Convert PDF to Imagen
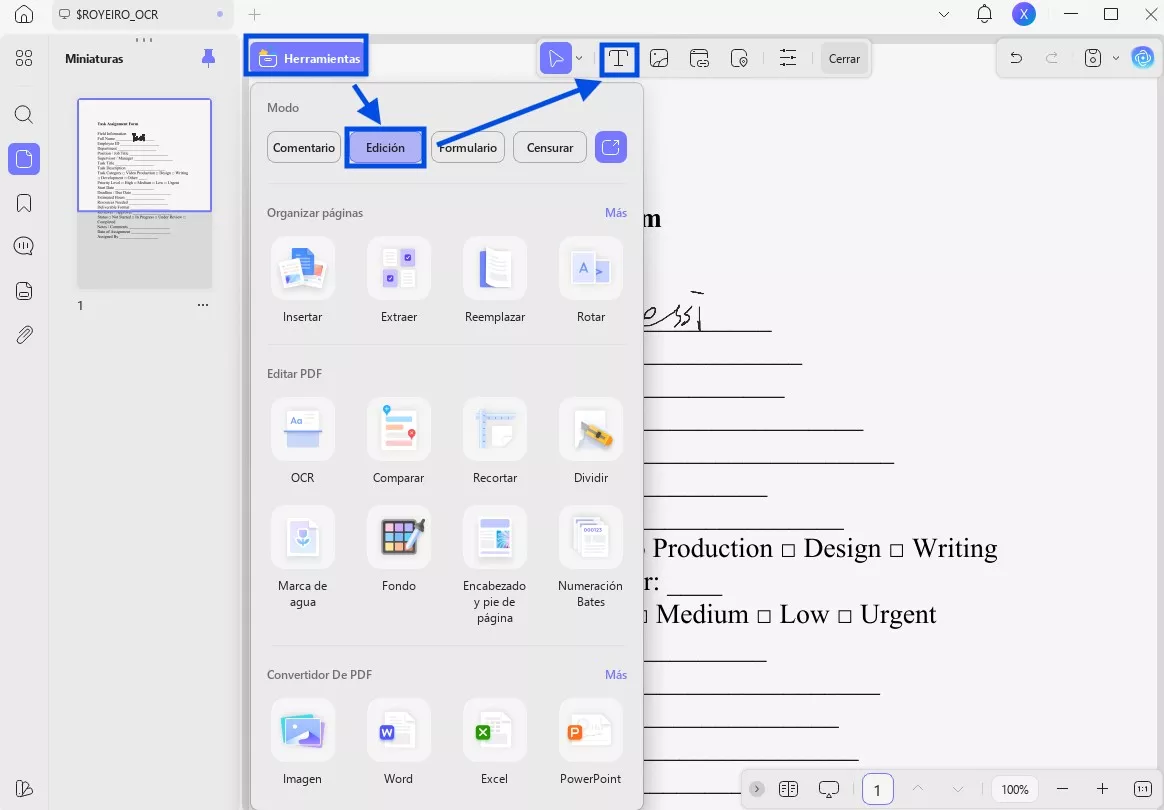The image size is (1164, 810). coord(302,743)
